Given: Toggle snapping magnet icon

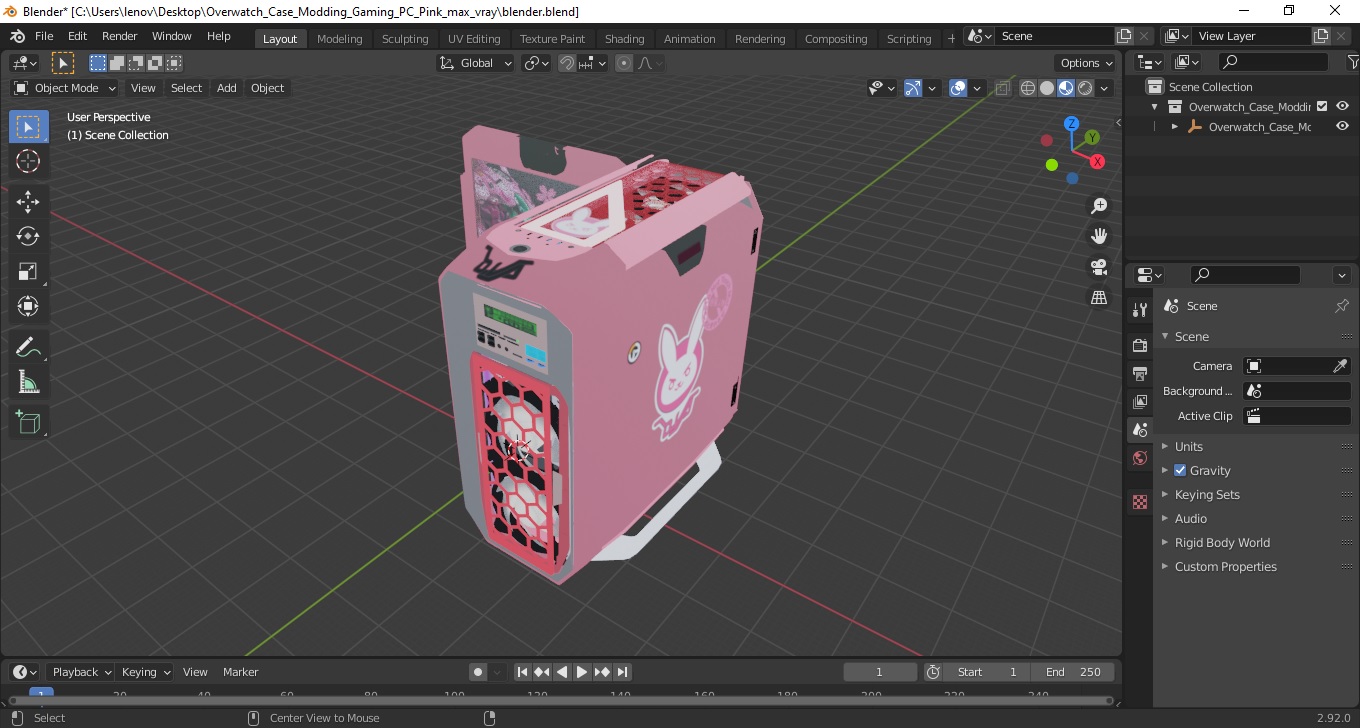Looking at the screenshot, I should 567,63.
